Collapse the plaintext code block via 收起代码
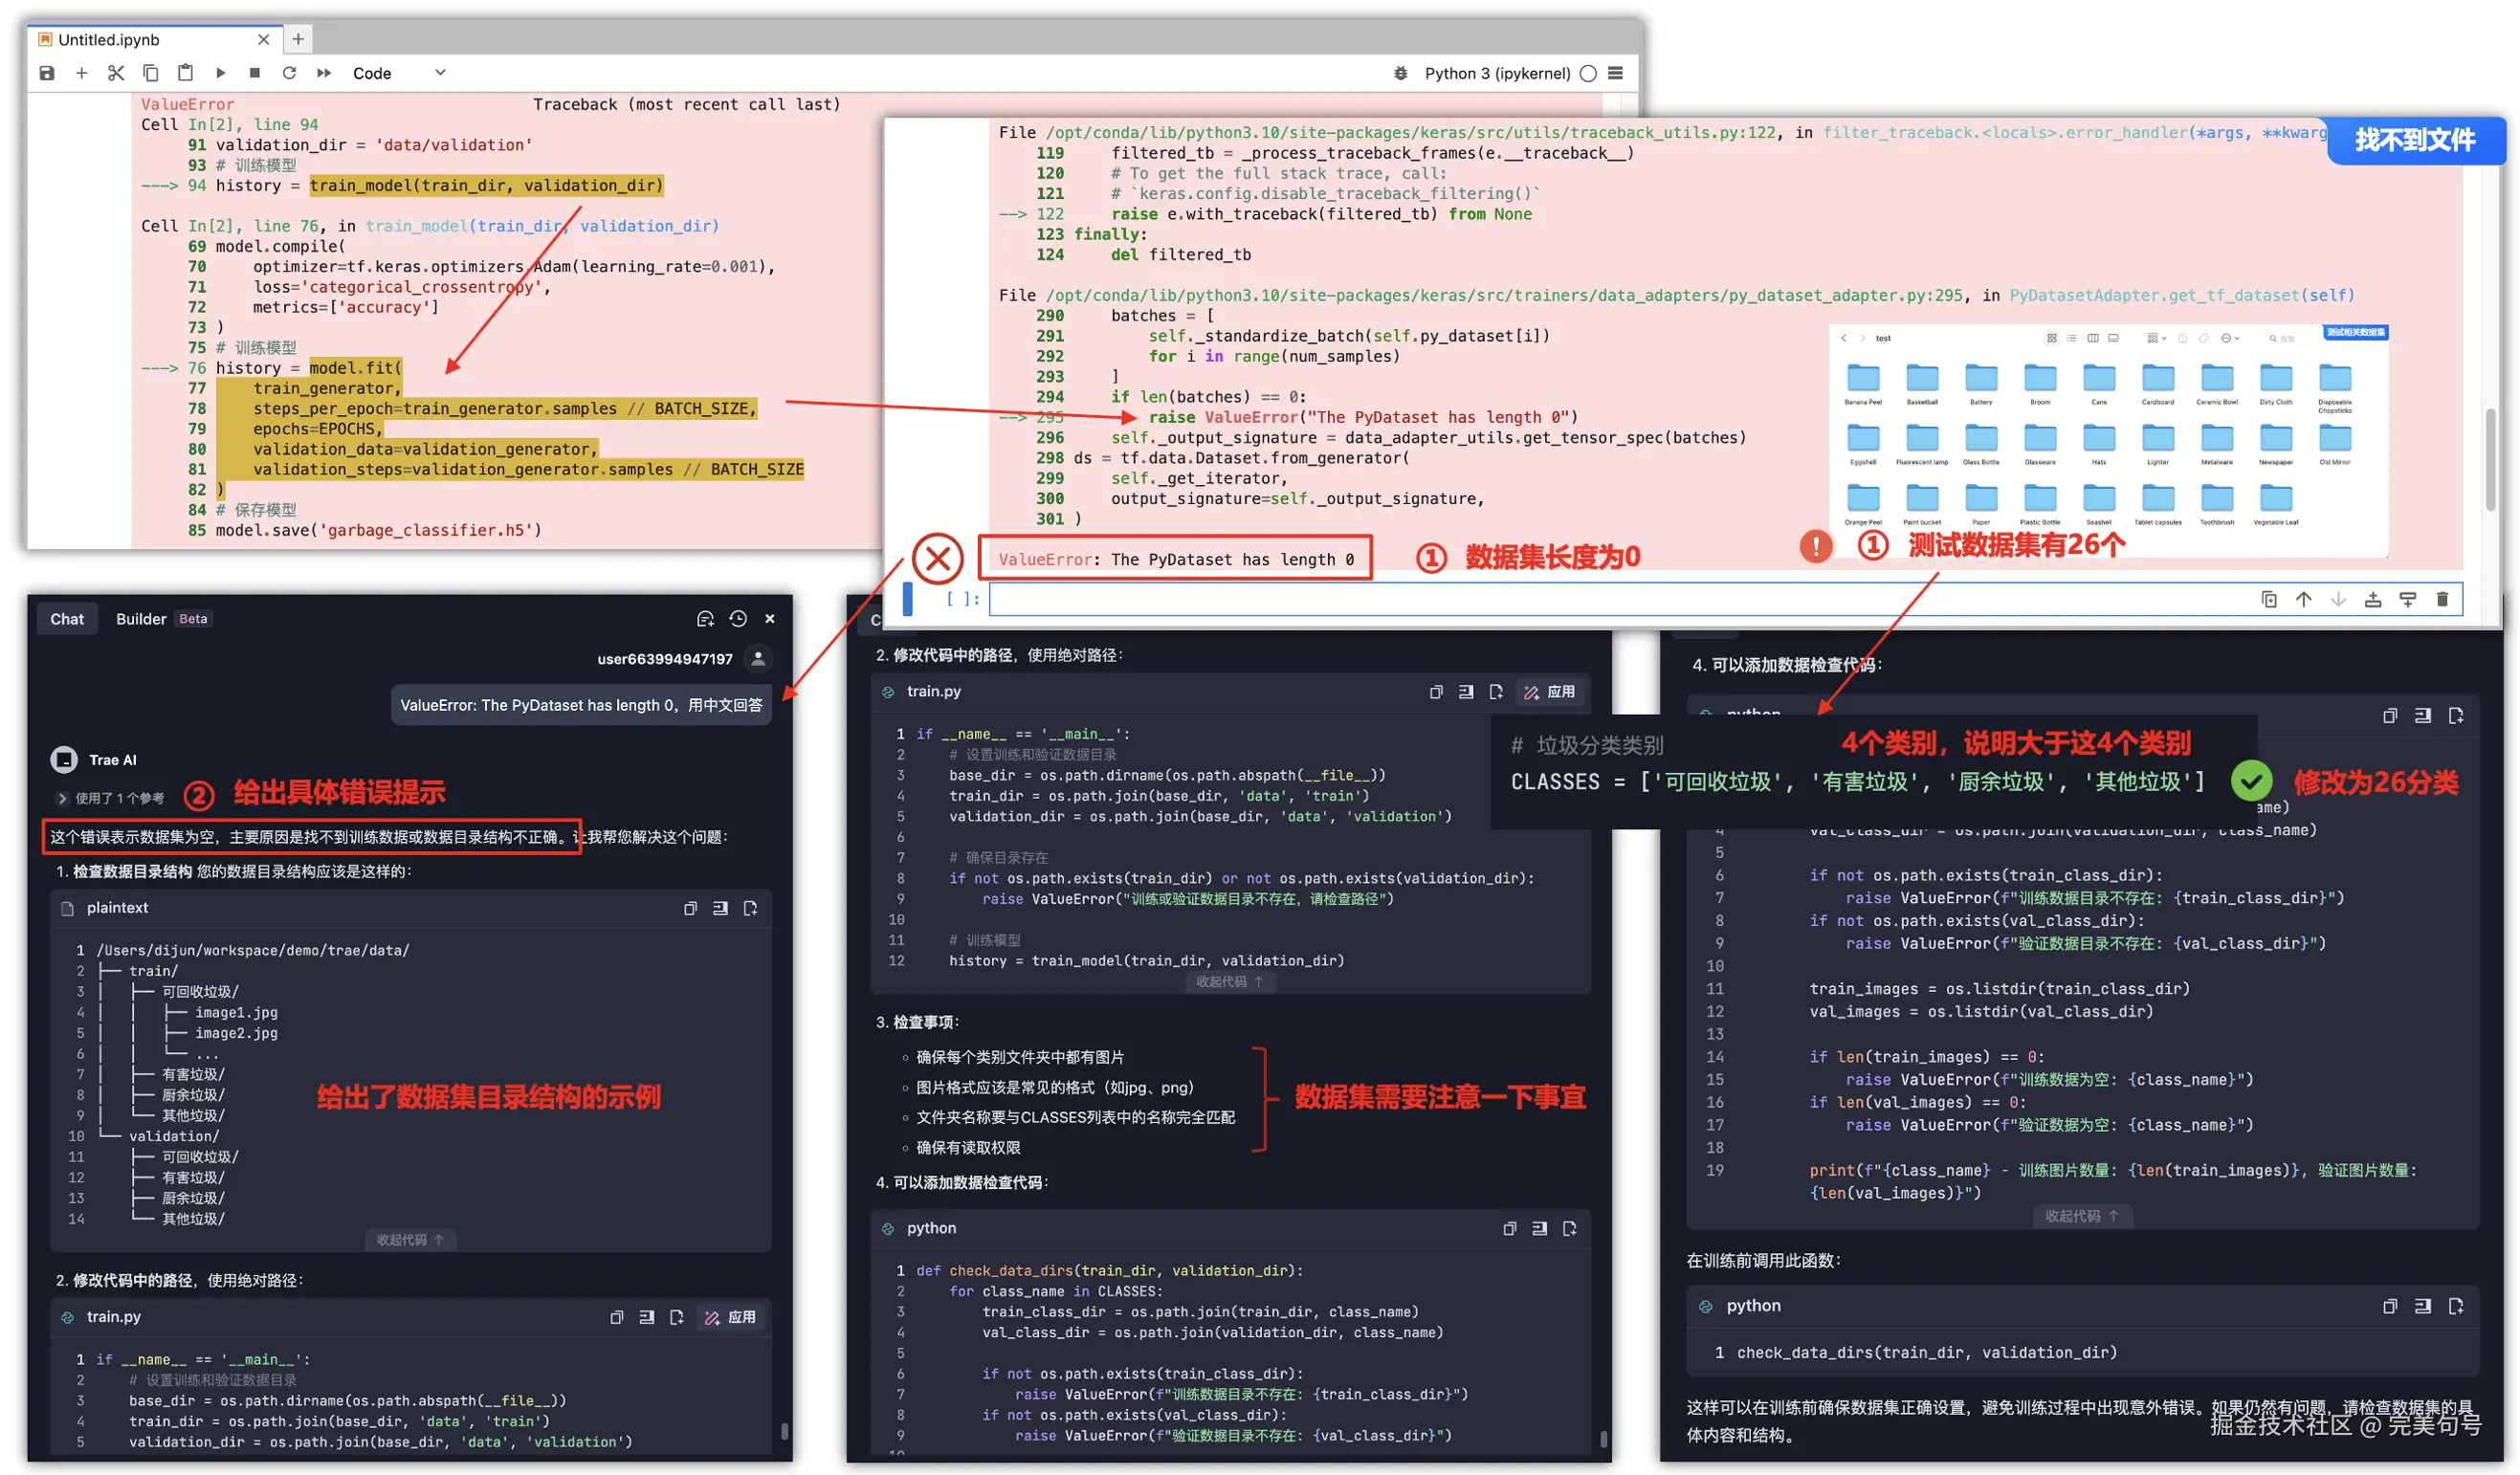Viewport: 2520px width, 1475px height. [410, 1240]
